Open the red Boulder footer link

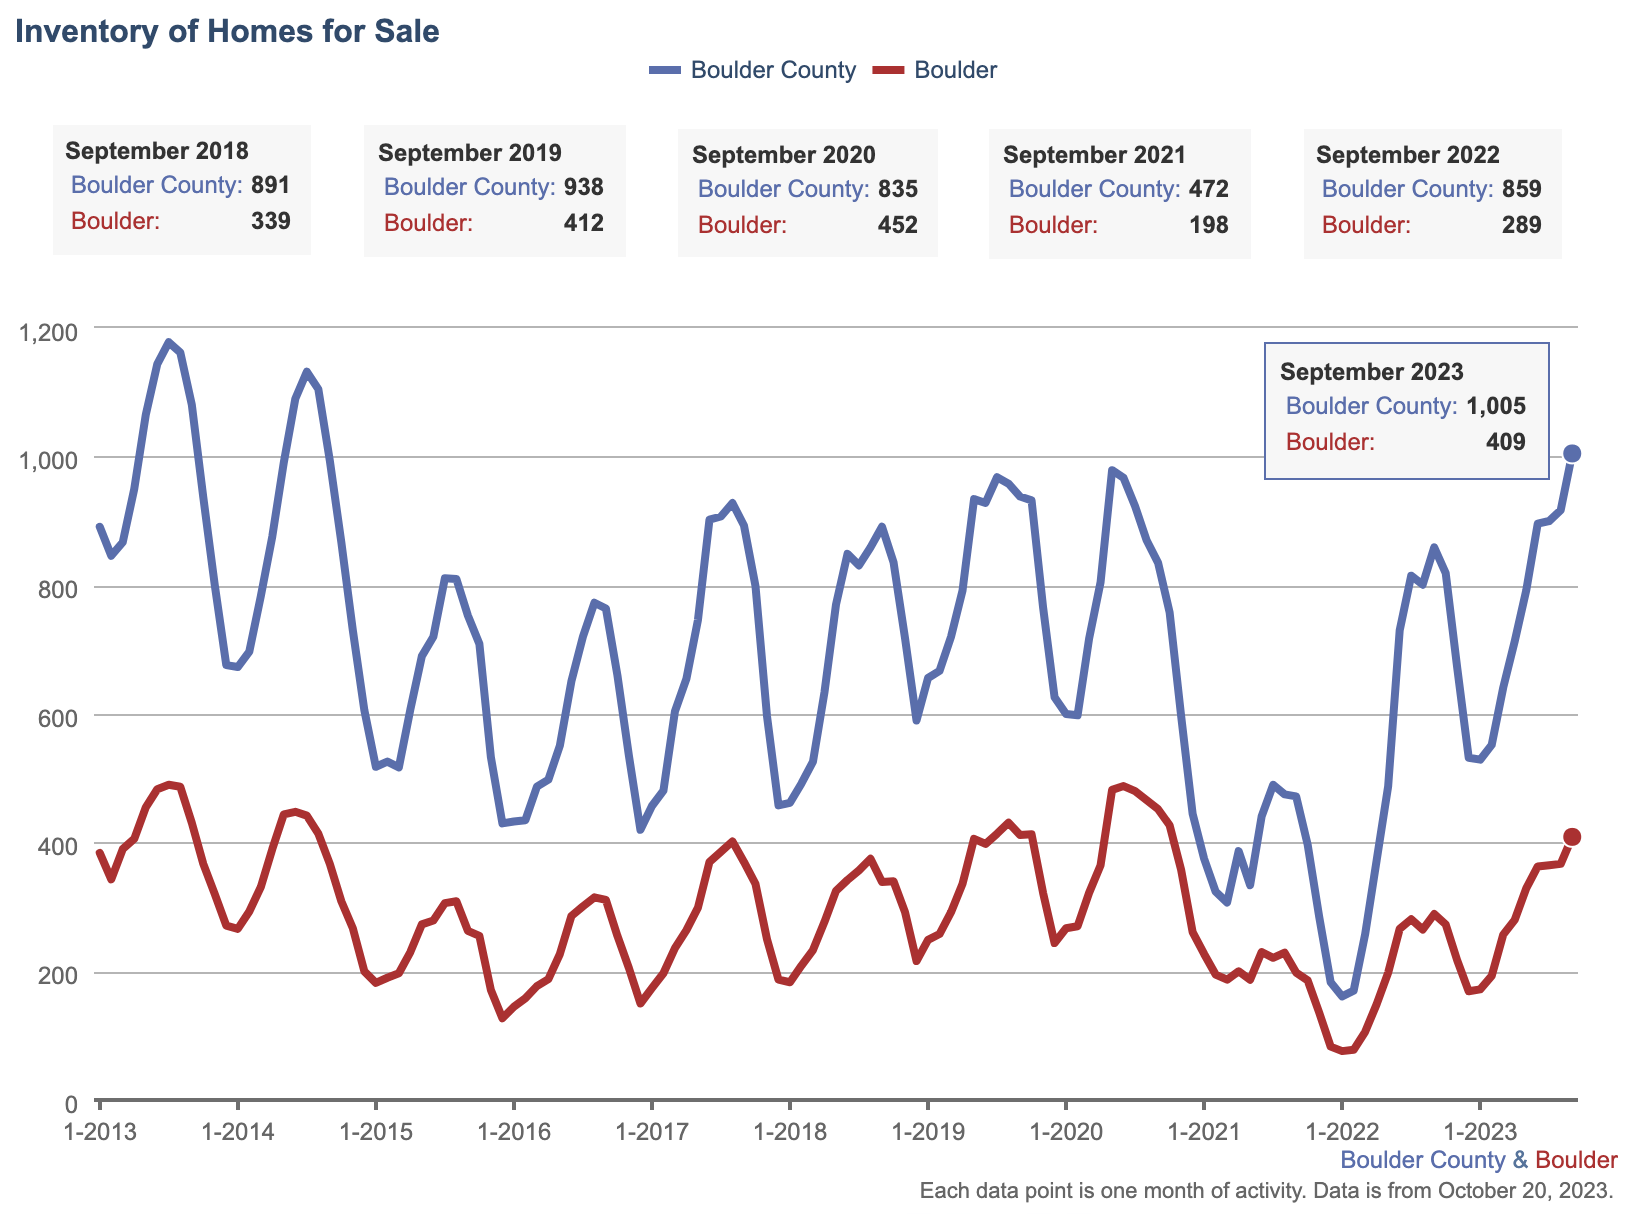point(1576,1160)
